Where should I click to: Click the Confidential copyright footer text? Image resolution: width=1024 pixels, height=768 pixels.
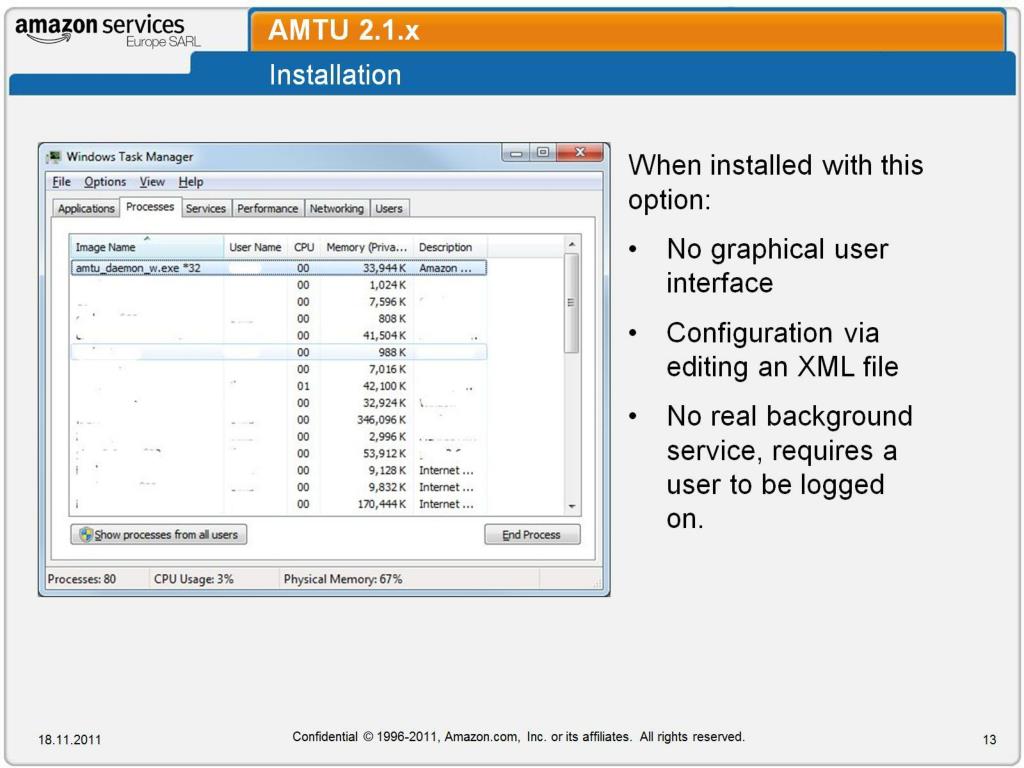(x=519, y=737)
